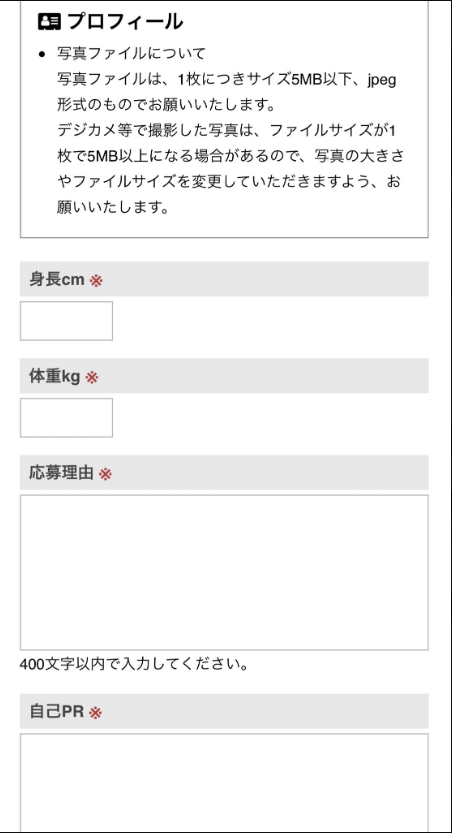Click the red ※ mark next to 自己PR
Screen dimensions: 452x833
(95, 713)
